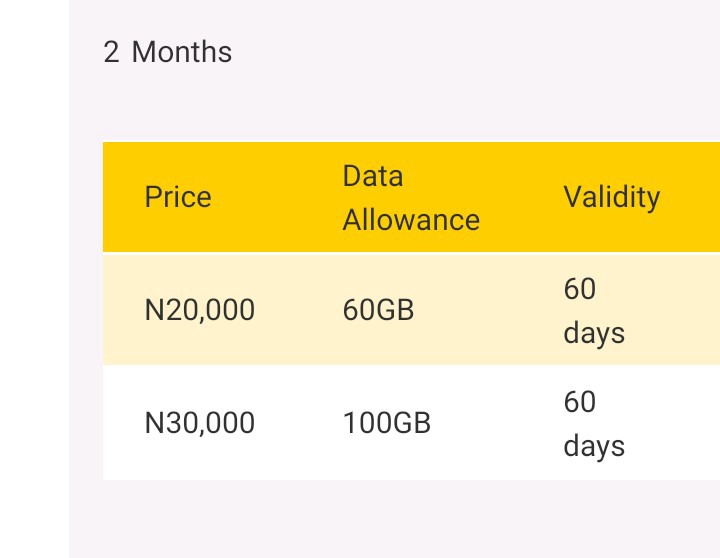This screenshot has width=720, height=558.
Task: Click the word days in N20,000 row
Action: pos(594,333)
